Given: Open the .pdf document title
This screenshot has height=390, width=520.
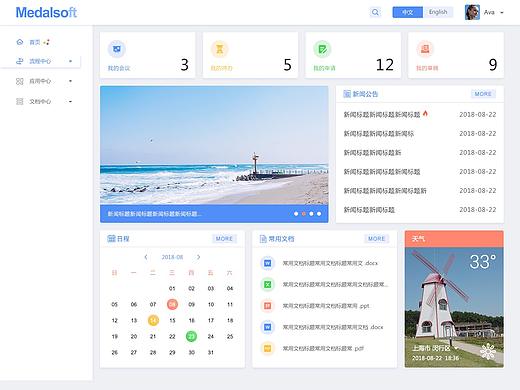Looking at the screenshot, I should click(x=323, y=349).
